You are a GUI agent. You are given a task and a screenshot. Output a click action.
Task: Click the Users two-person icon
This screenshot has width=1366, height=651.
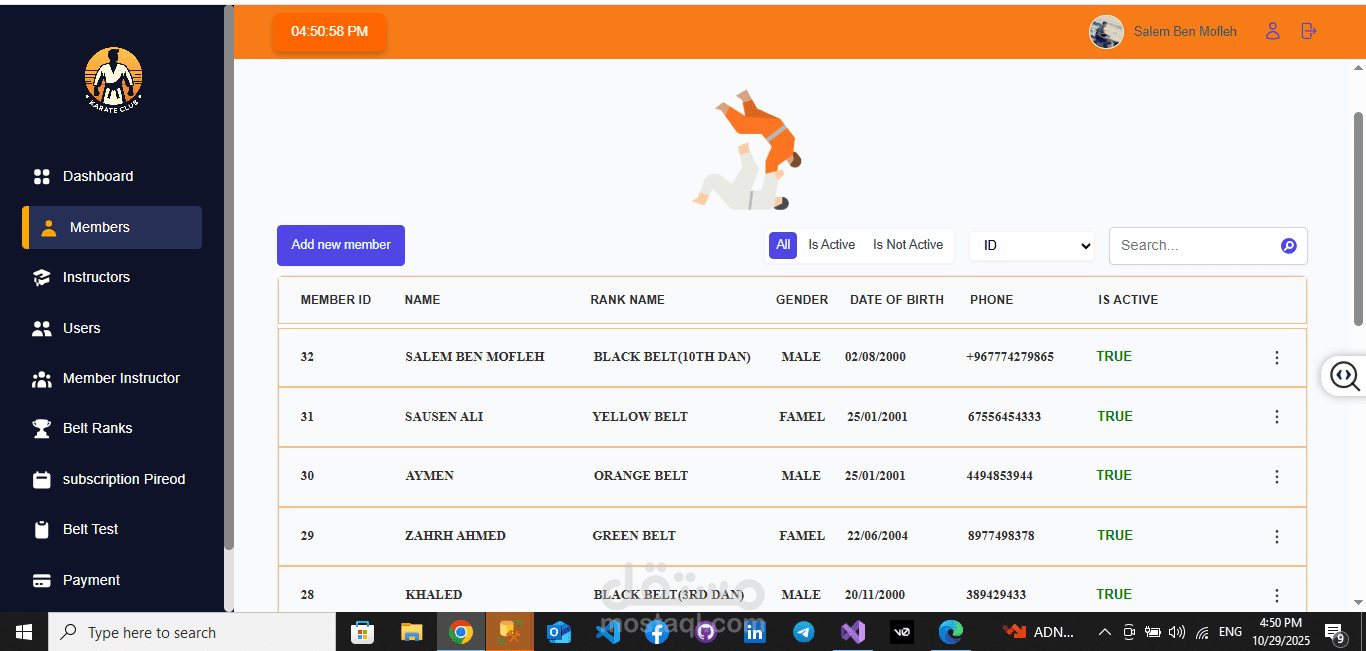pos(42,328)
